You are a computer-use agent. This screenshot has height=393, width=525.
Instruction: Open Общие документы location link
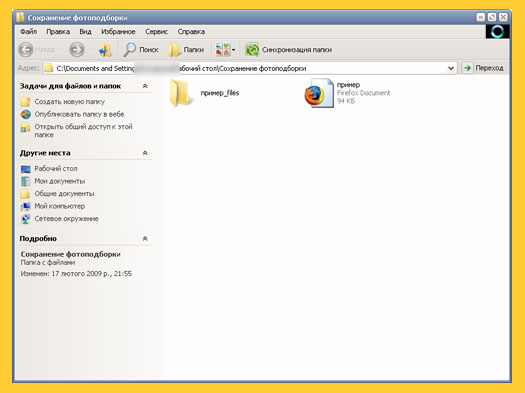64,193
